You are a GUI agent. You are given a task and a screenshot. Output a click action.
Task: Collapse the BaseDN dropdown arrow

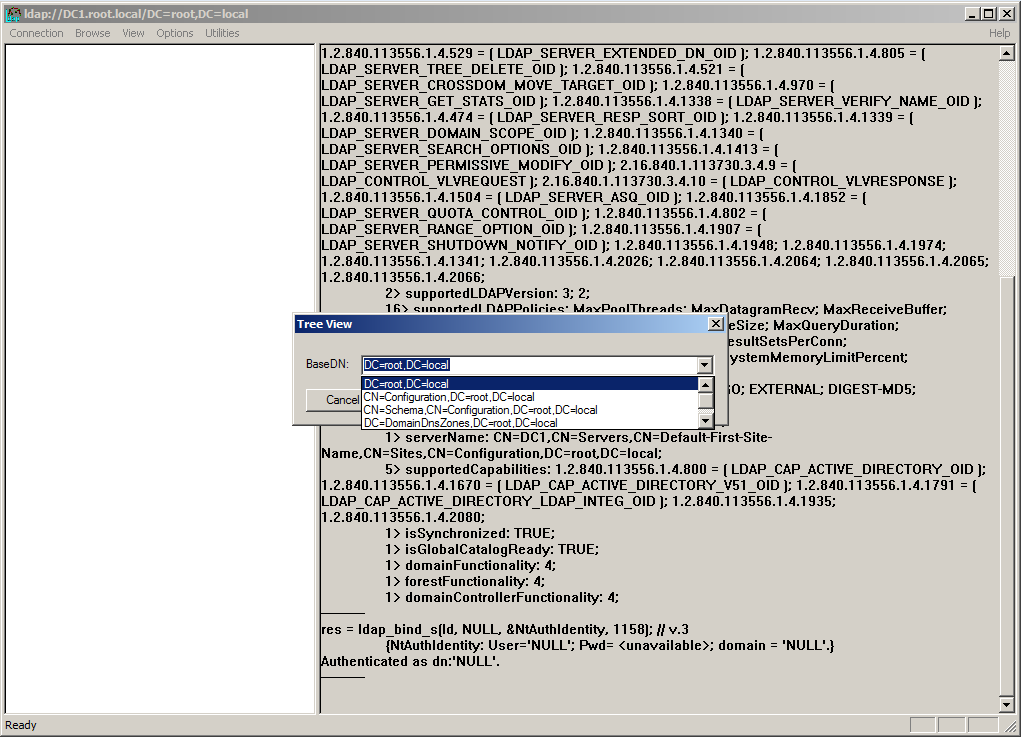(x=704, y=364)
